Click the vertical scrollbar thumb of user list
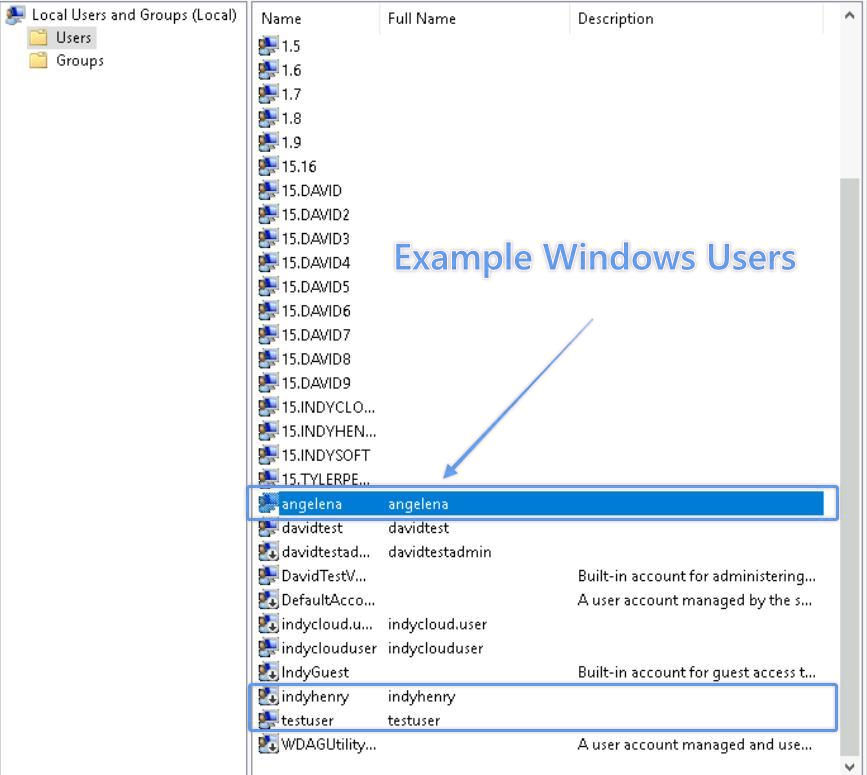867x775 pixels. [850, 467]
